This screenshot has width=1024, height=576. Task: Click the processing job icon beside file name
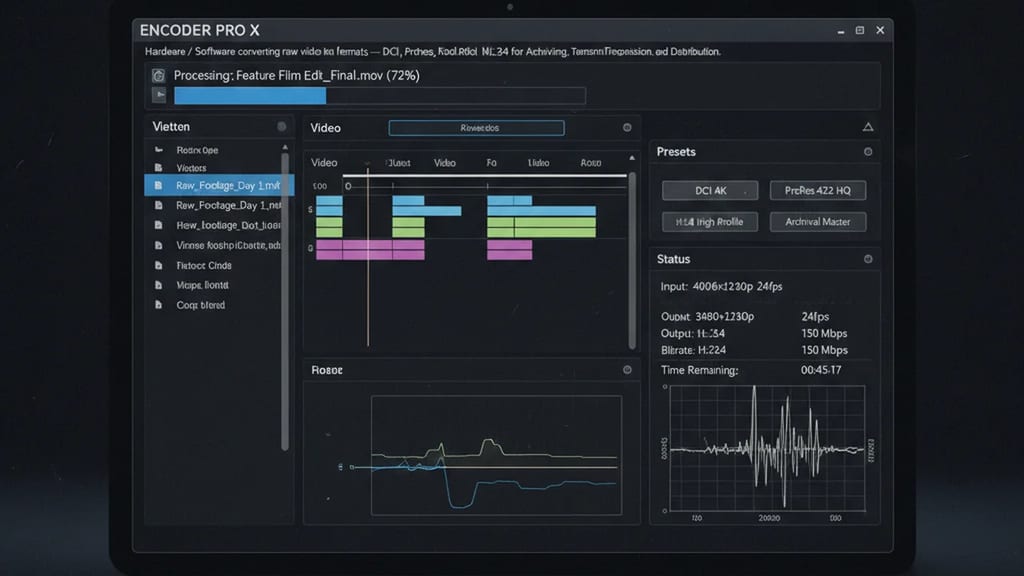(x=158, y=76)
